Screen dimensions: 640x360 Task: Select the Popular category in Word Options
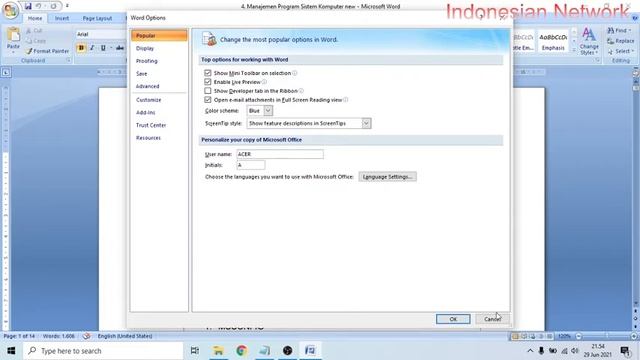coord(159,36)
